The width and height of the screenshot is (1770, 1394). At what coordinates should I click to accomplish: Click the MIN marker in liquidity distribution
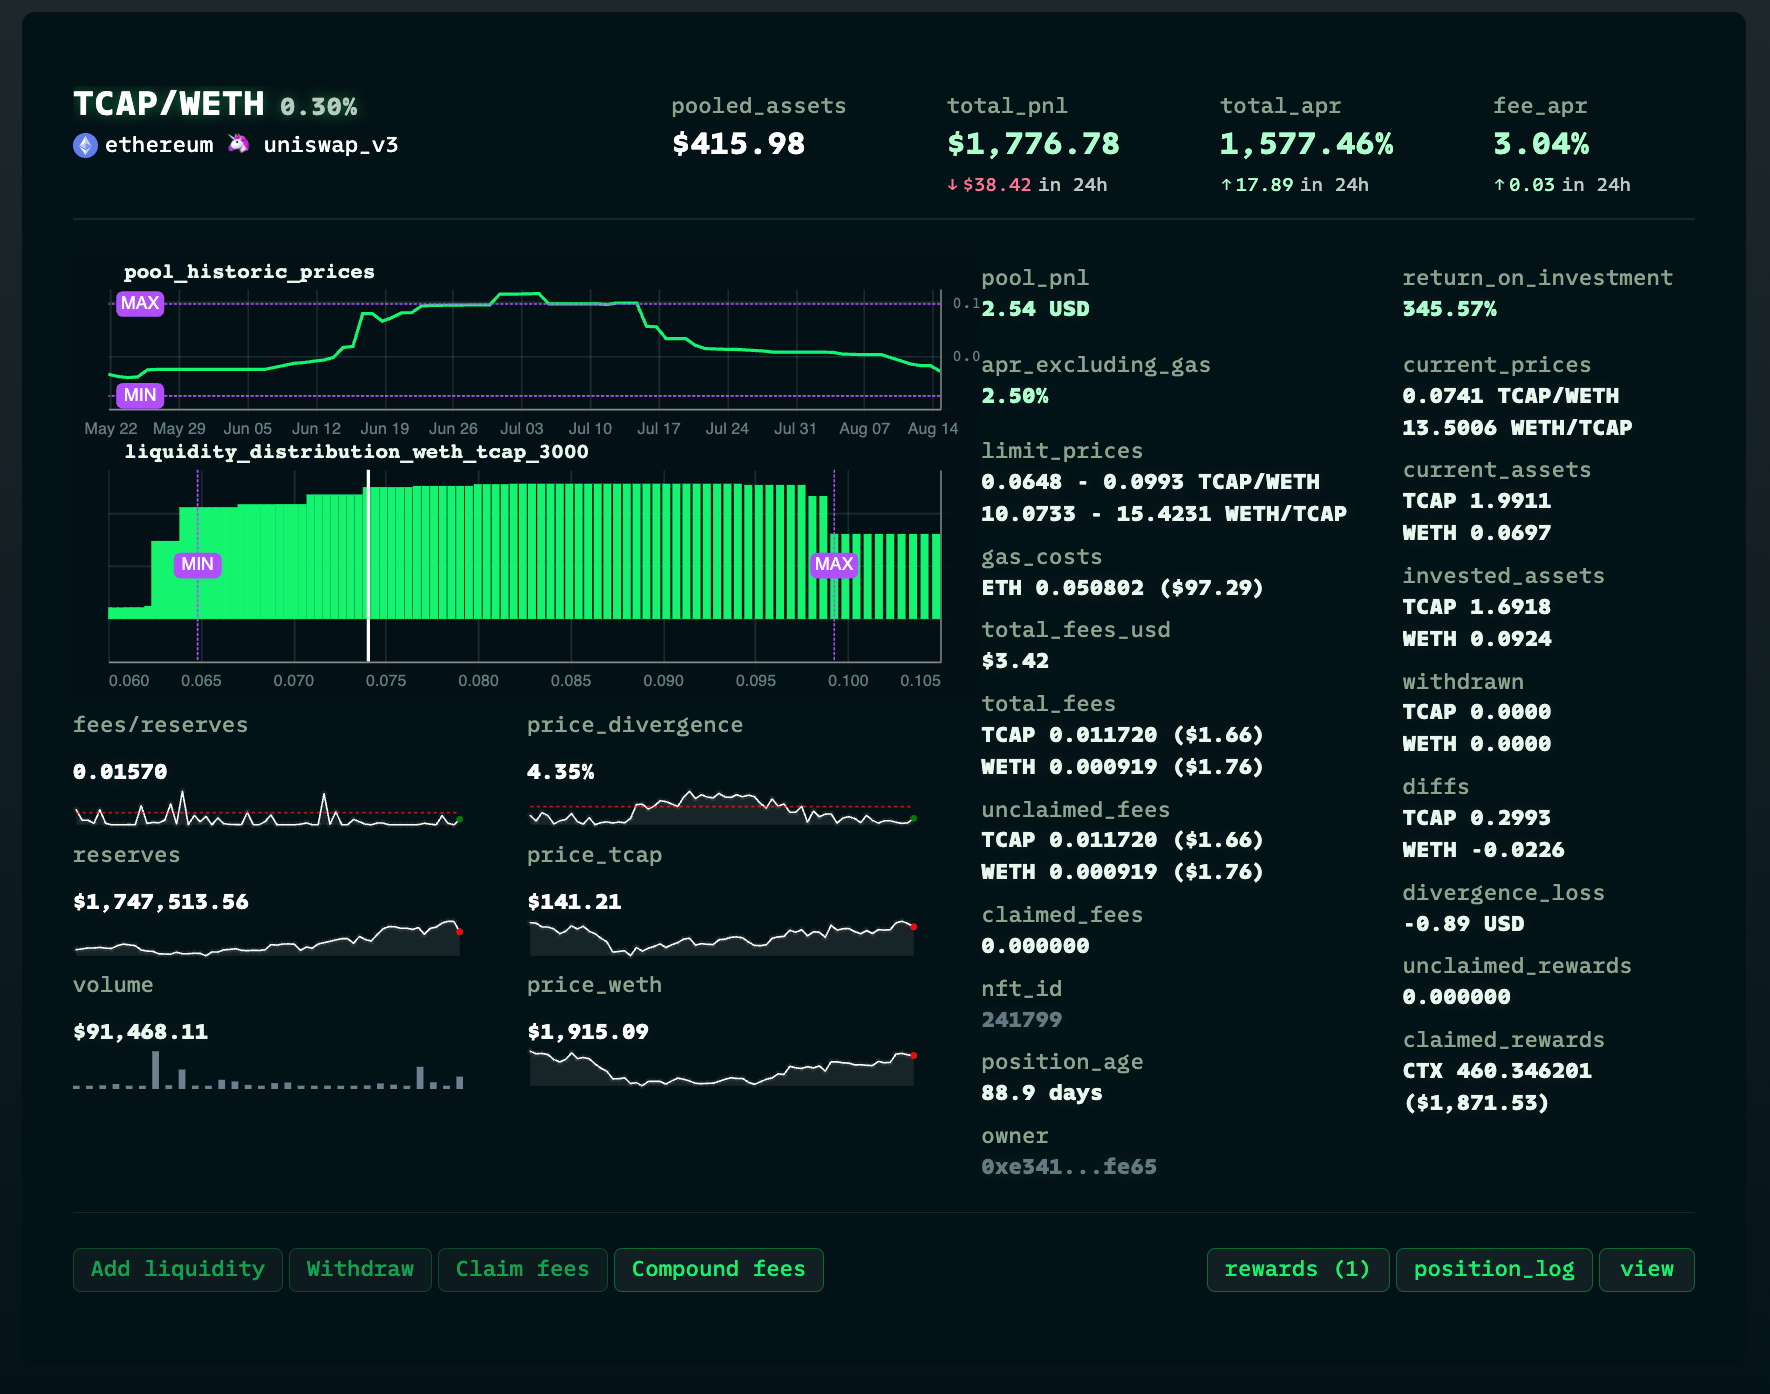point(197,564)
